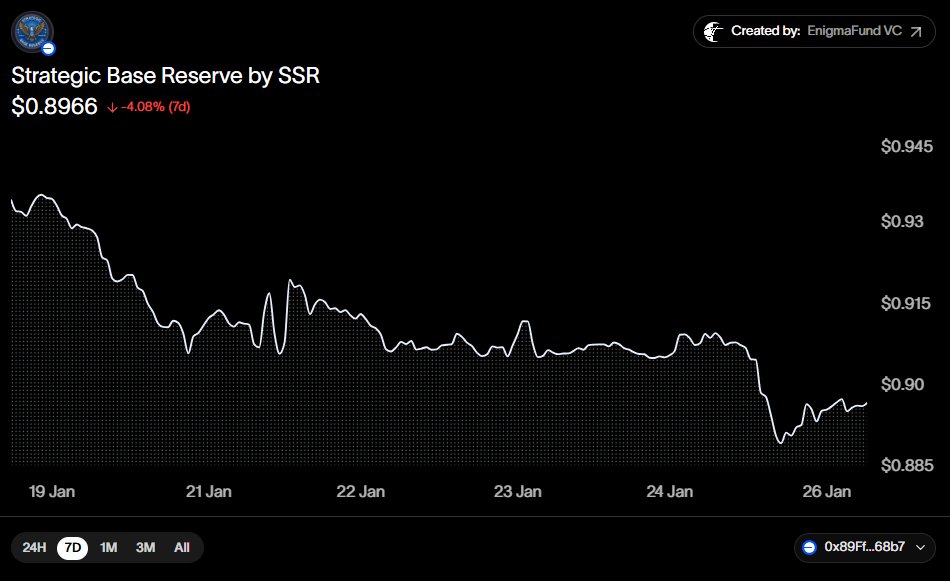Click the Strategic Base Reserve token logo
Image resolution: width=950 pixels, height=581 pixels.
pyautogui.click(x=32, y=31)
